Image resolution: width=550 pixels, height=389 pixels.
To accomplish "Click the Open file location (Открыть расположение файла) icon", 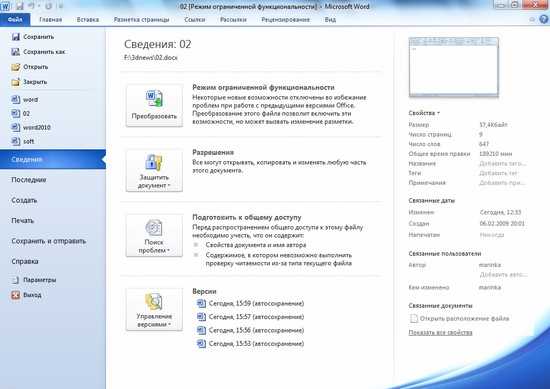I will pyautogui.click(x=414, y=318).
